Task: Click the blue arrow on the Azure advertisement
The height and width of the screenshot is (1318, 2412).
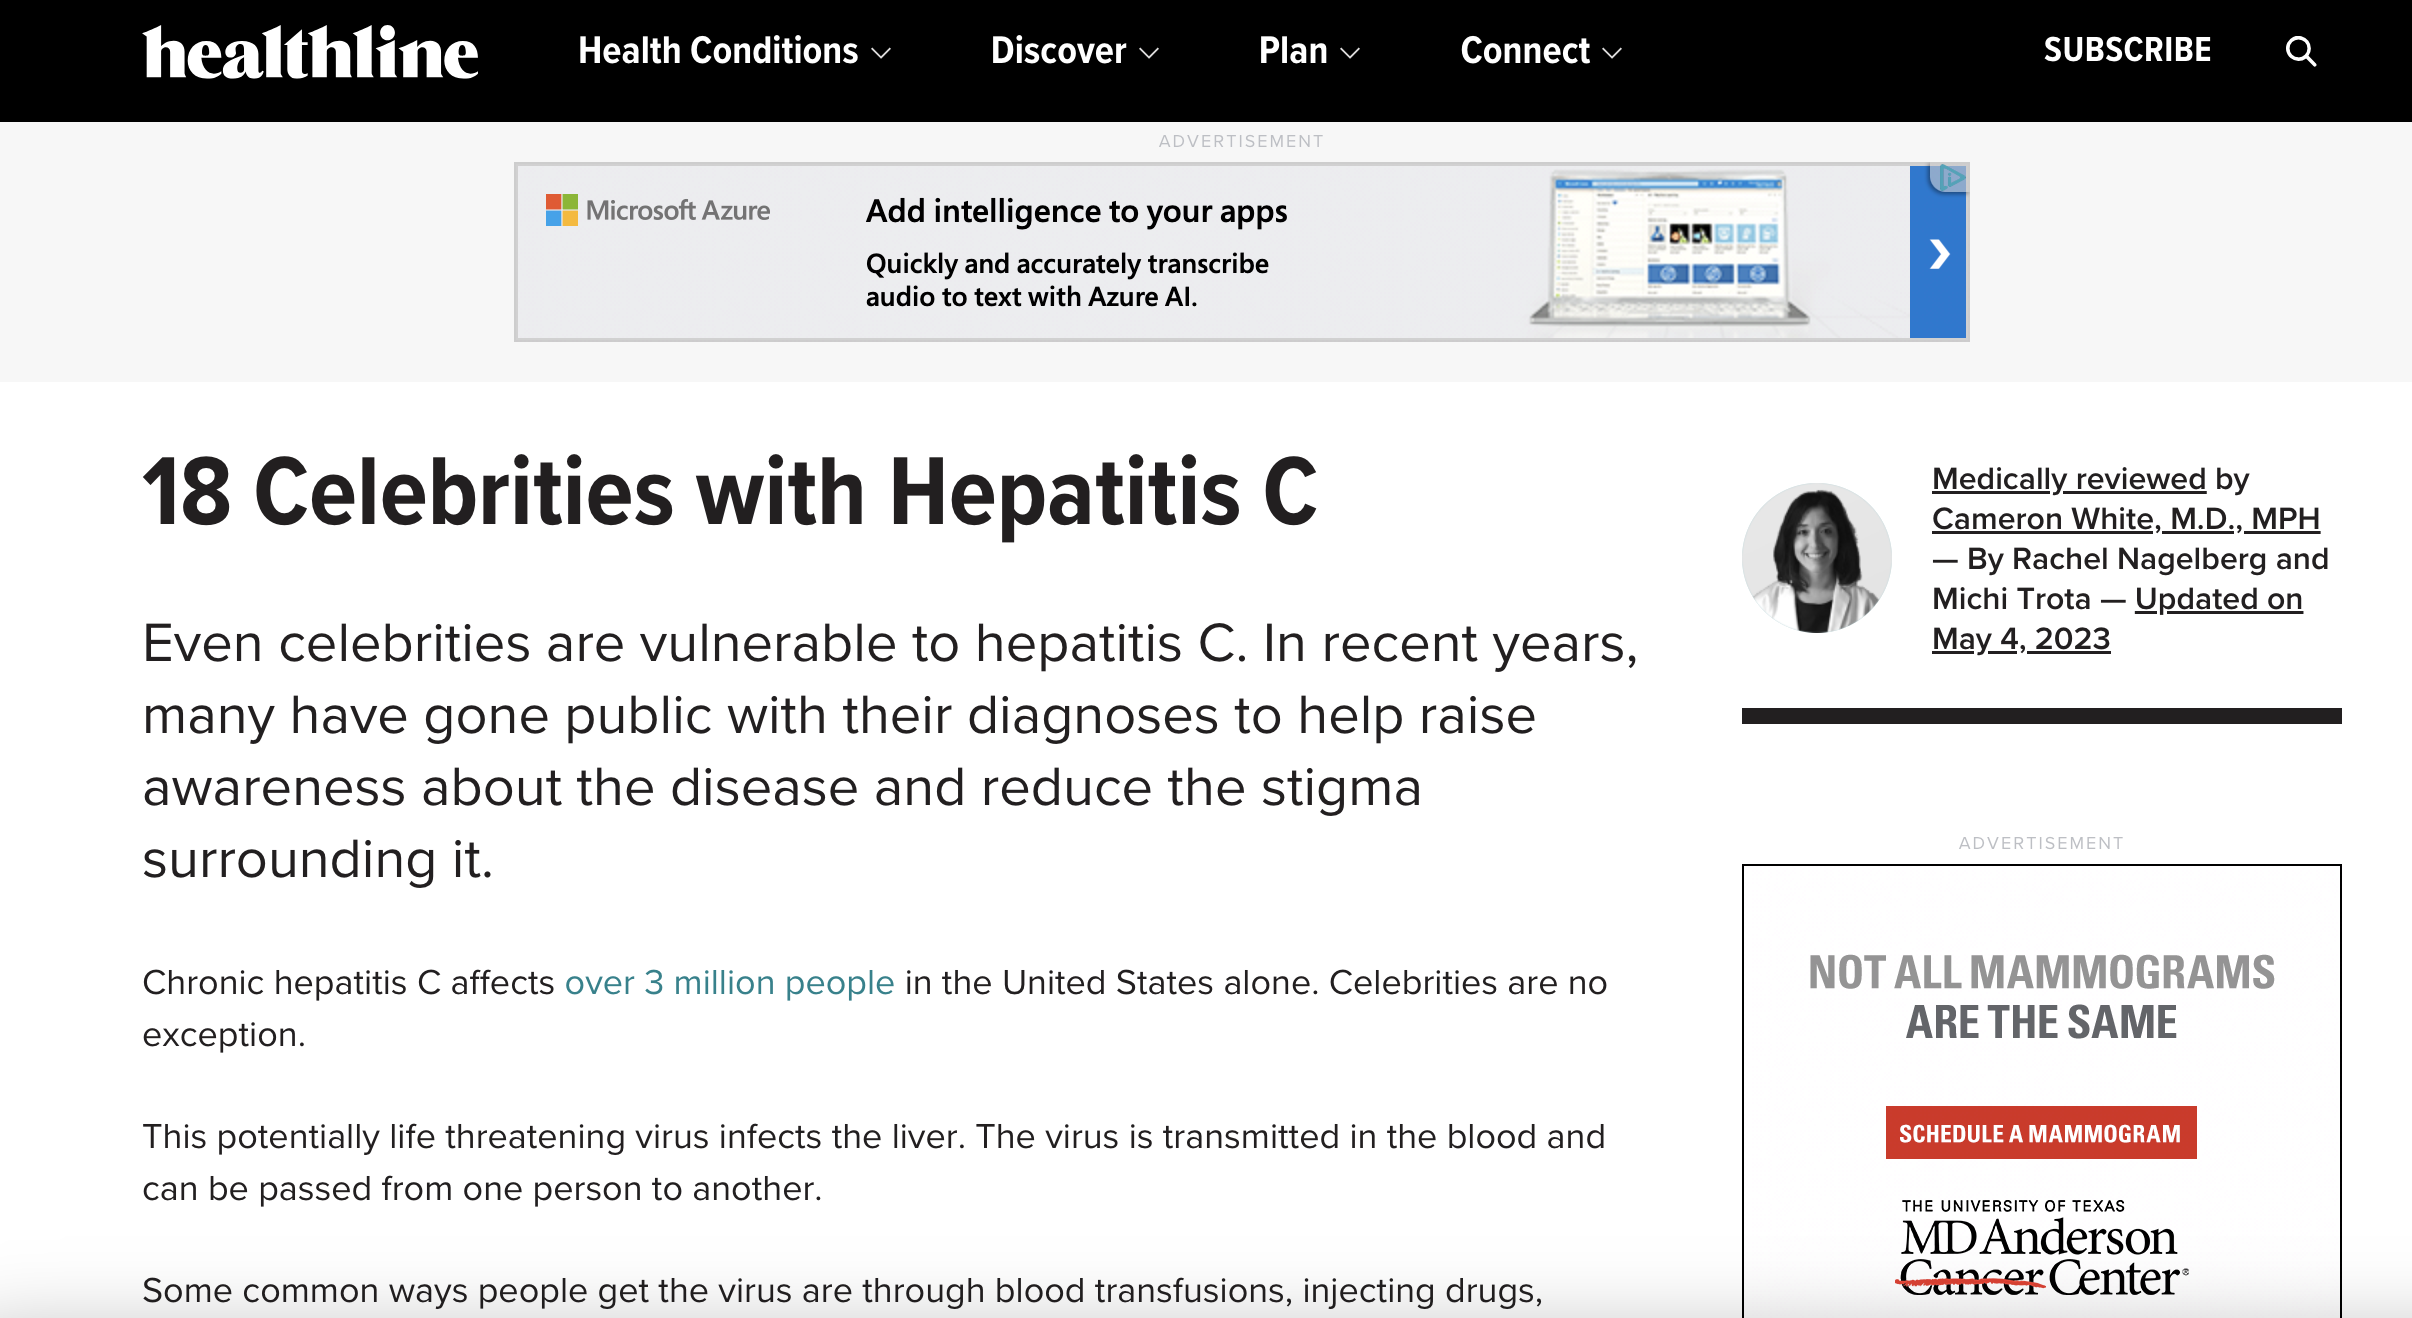Action: click(1940, 253)
